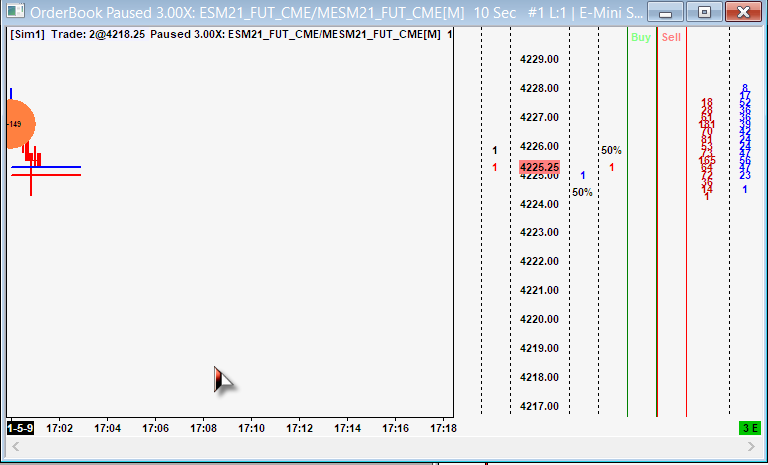Image resolution: width=768 pixels, height=465 pixels.
Task: Click the 50% label next to 4226.00
Action: (611, 150)
